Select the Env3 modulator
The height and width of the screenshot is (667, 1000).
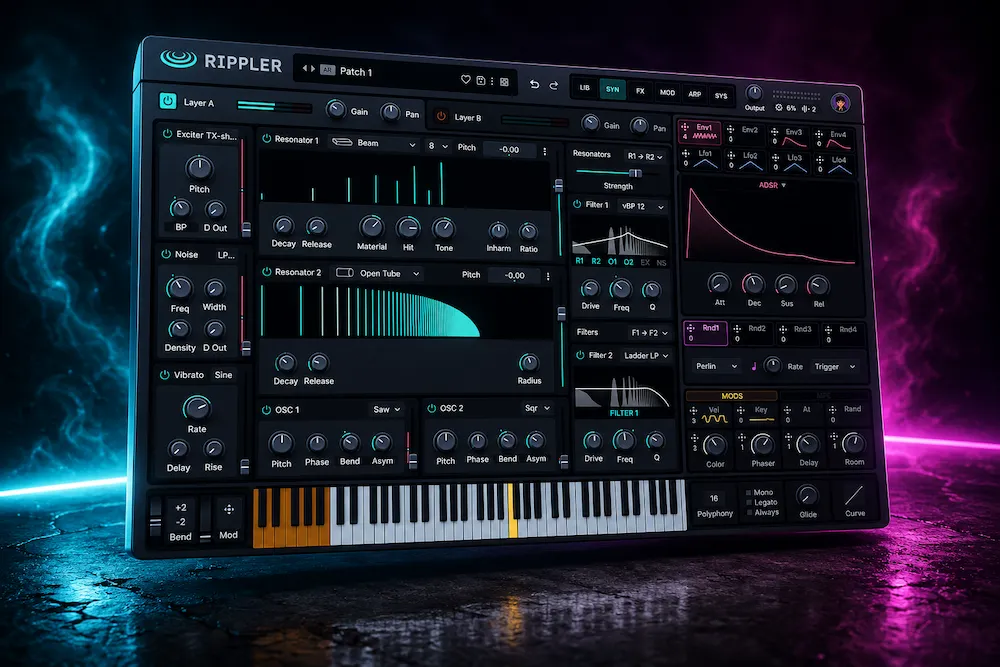tap(791, 137)
